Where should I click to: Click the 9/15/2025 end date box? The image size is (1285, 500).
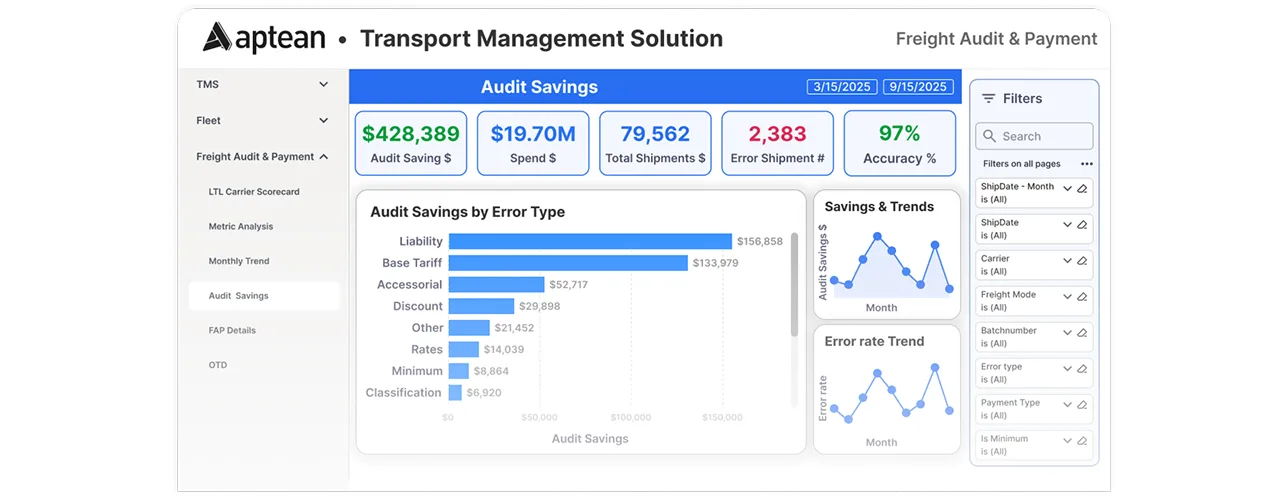(x=917, y=87)
